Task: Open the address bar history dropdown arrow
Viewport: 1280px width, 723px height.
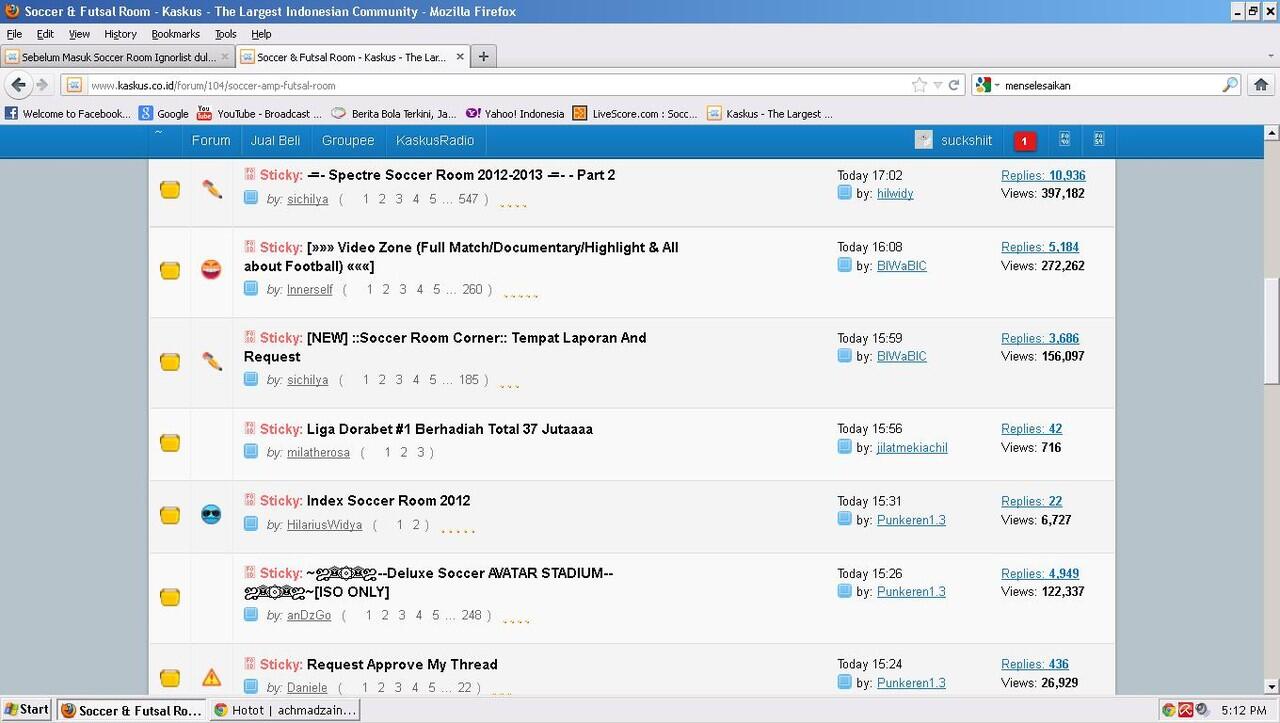Action: [x=937, y=85]
